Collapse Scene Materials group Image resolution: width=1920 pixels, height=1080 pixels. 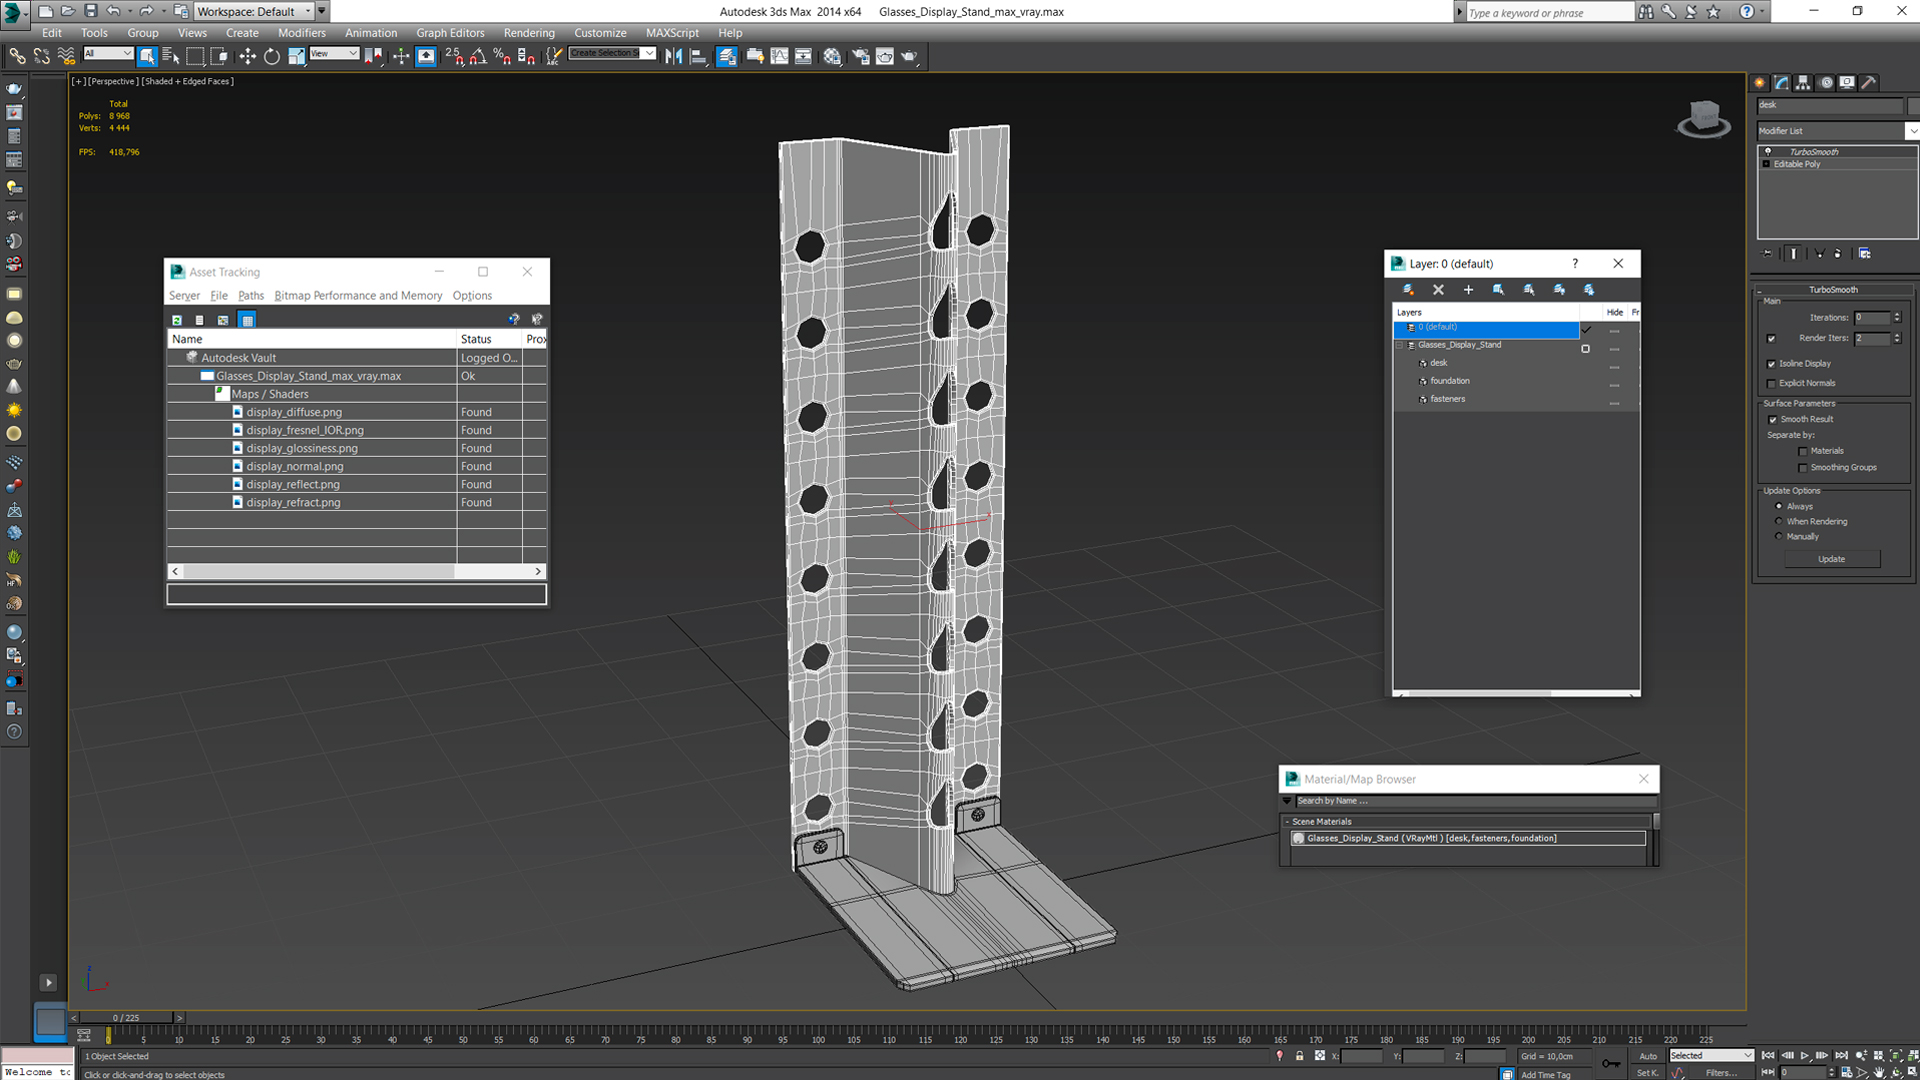click(1287, 822)
